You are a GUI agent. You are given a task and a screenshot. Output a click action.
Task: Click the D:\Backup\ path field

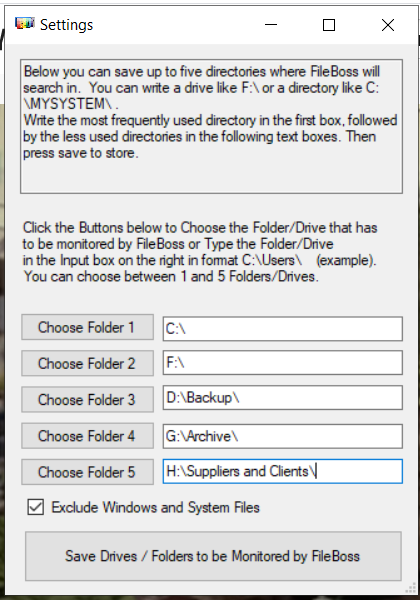(283, 398)
